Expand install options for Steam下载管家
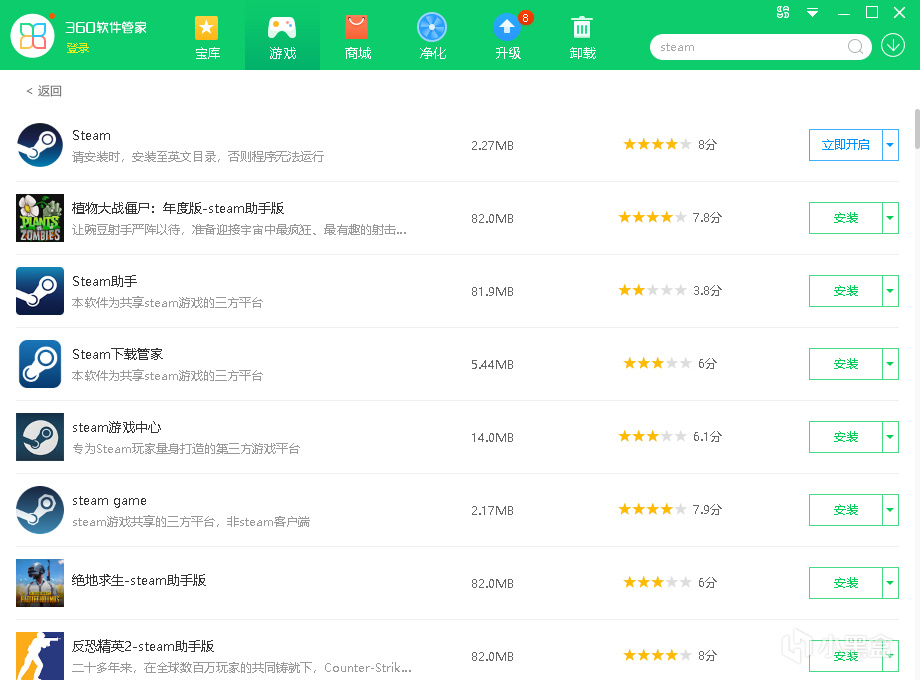This screenshot has width=920, height=680. 890,364
